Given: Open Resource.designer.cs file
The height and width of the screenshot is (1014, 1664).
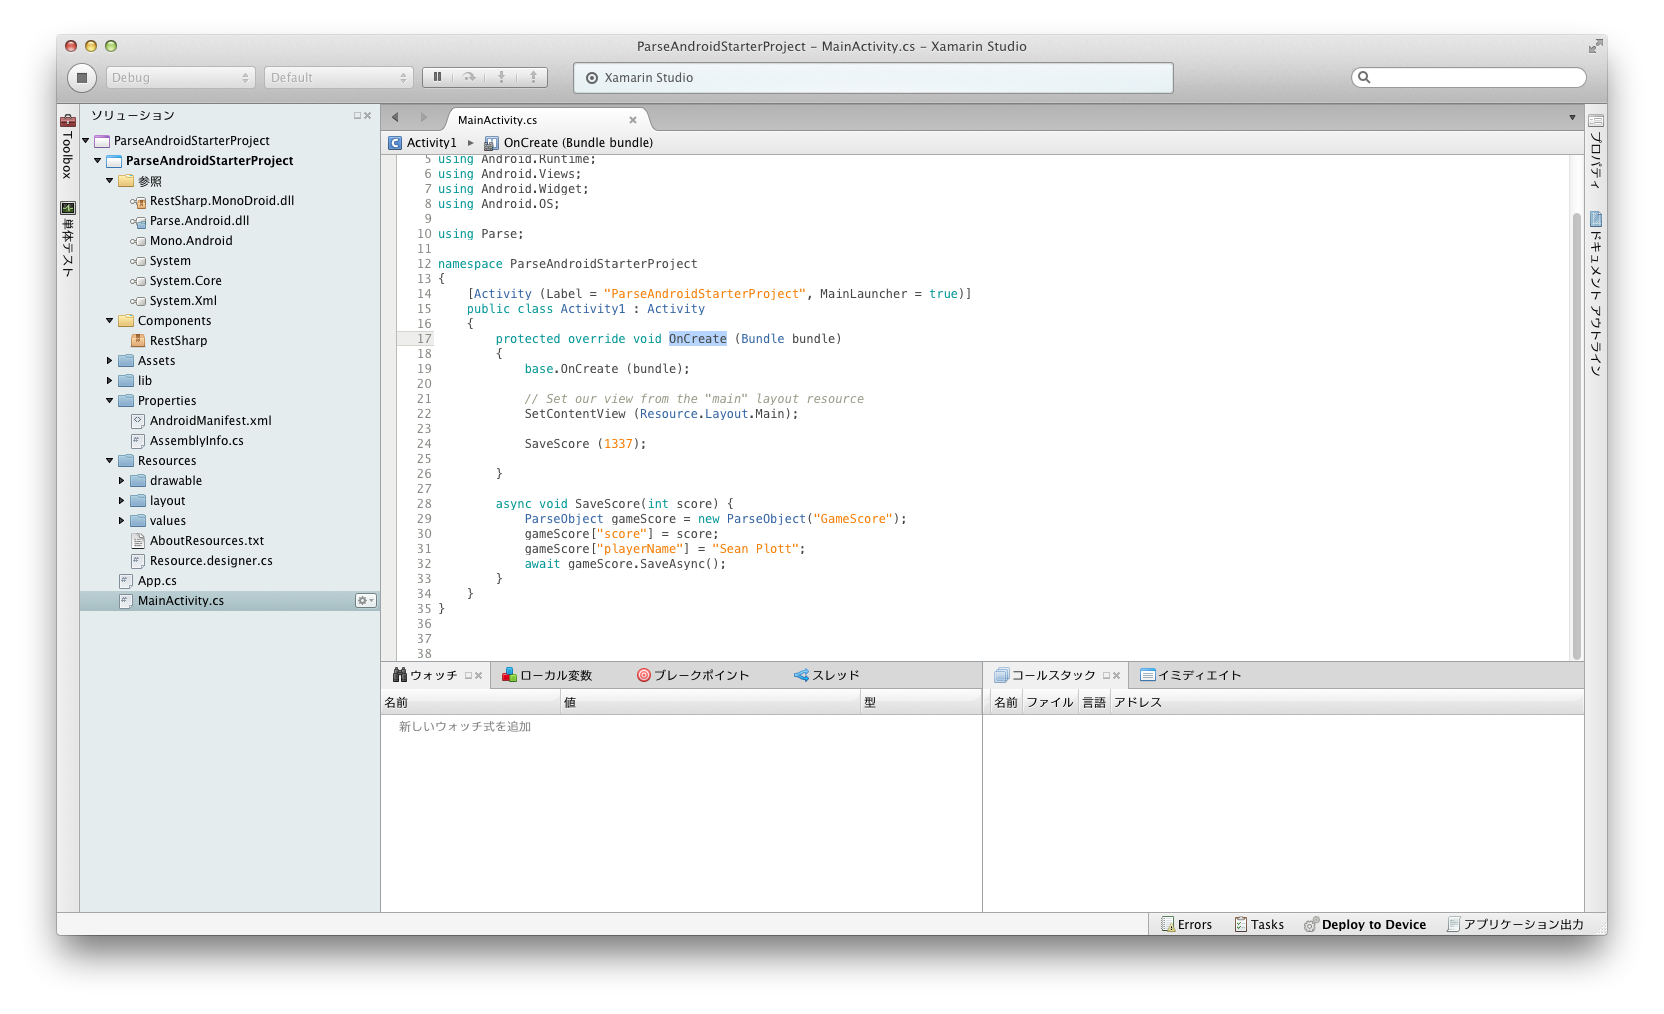Looking at the screenshot, I should [211, 561].
